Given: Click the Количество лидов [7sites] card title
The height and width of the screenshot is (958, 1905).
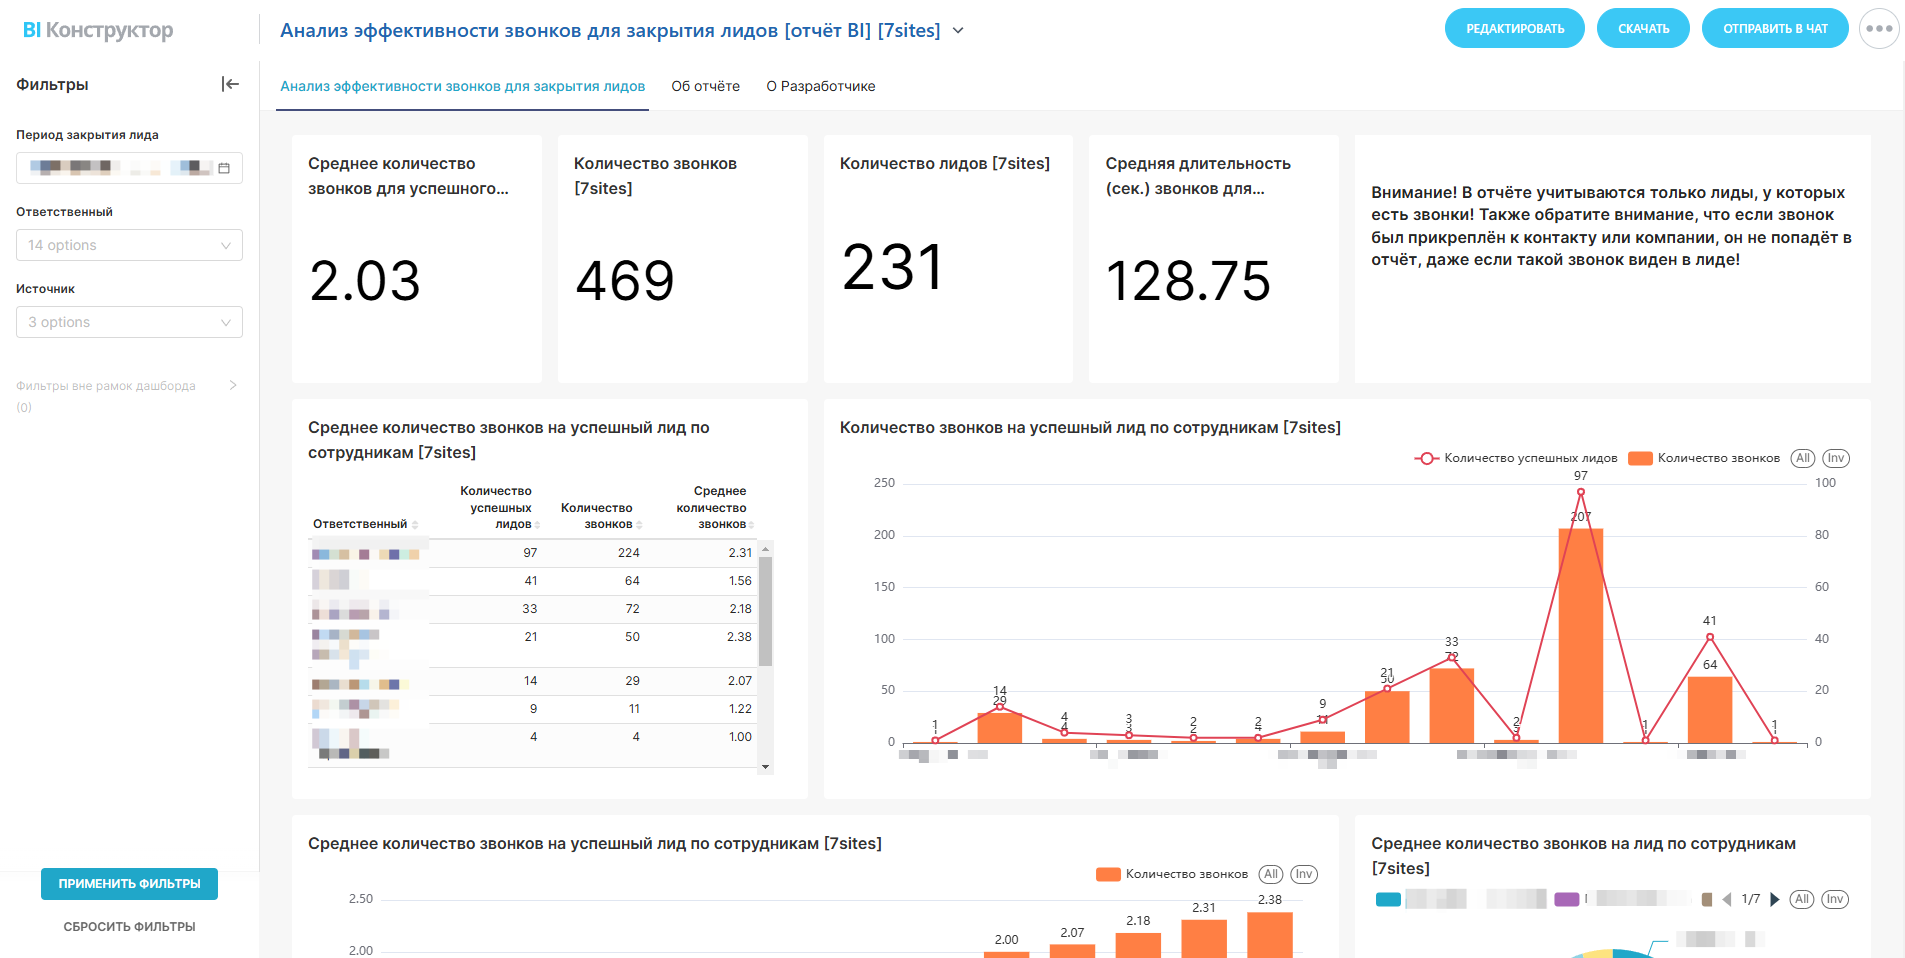Looking at the screenshot, I should click(x=945, y=163).
